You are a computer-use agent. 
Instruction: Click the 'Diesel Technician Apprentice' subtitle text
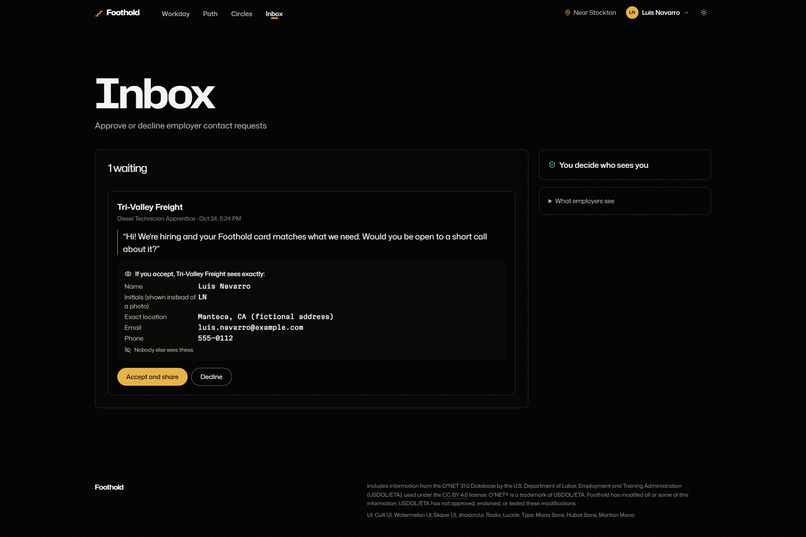156,219
